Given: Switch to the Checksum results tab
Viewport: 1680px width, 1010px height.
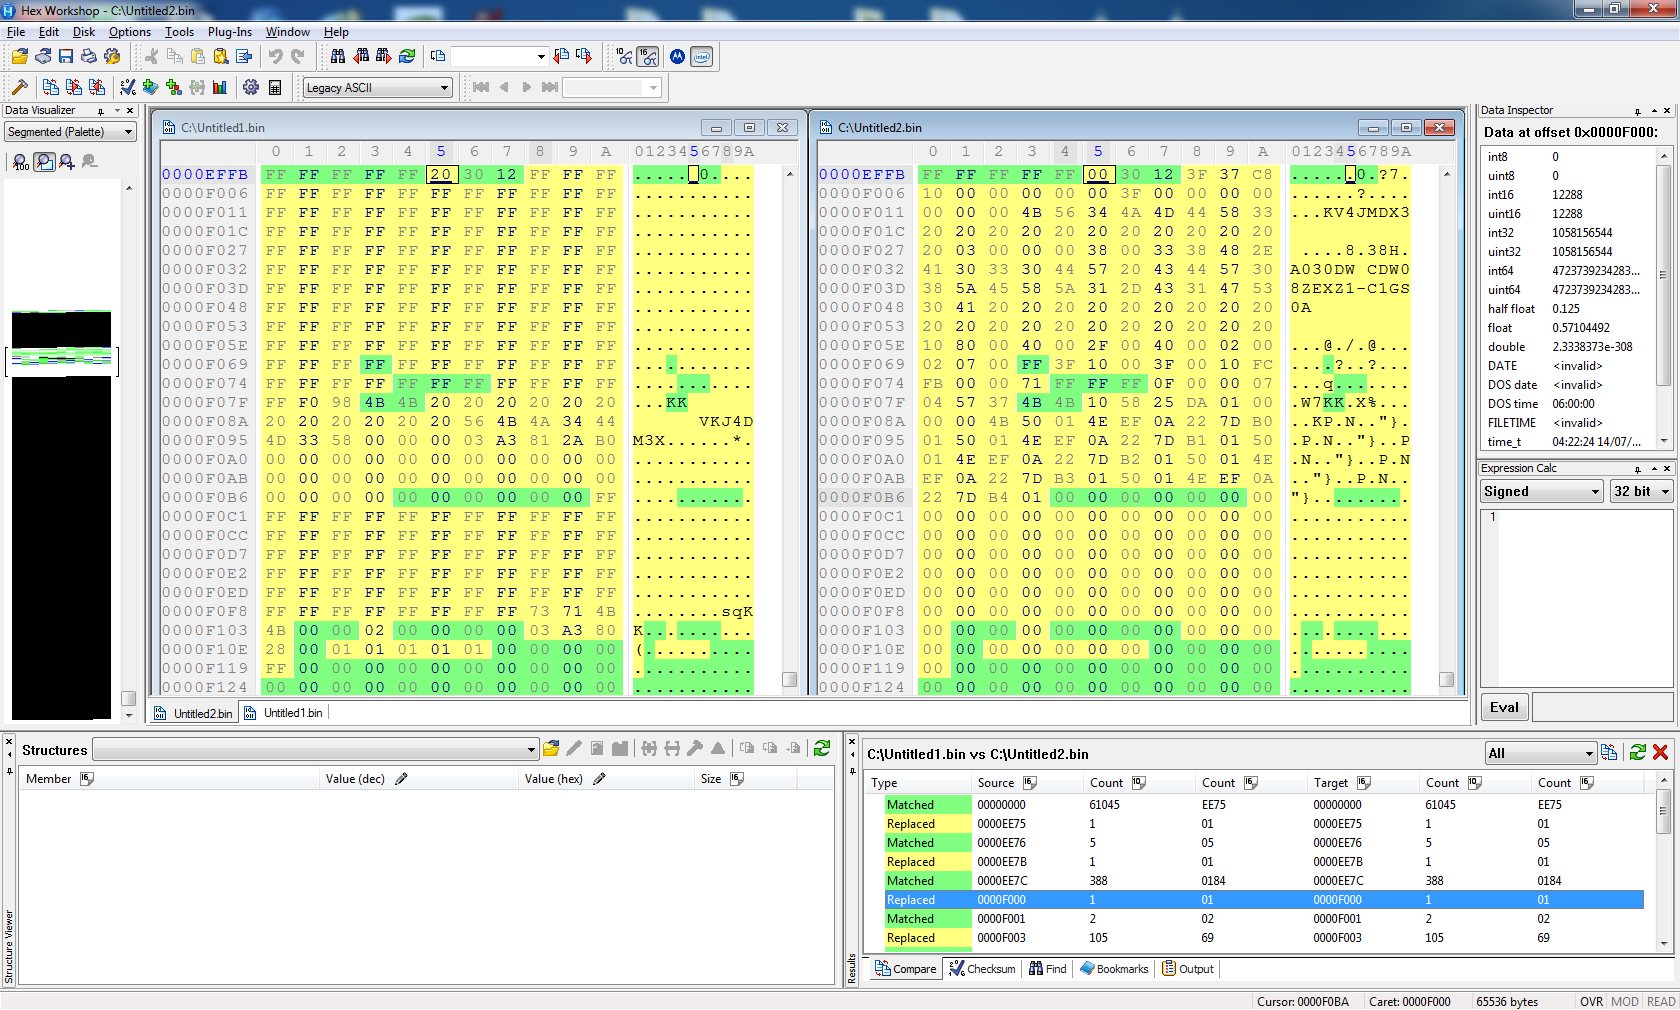Looking at the screenshot, I should (x=983, y=969).
